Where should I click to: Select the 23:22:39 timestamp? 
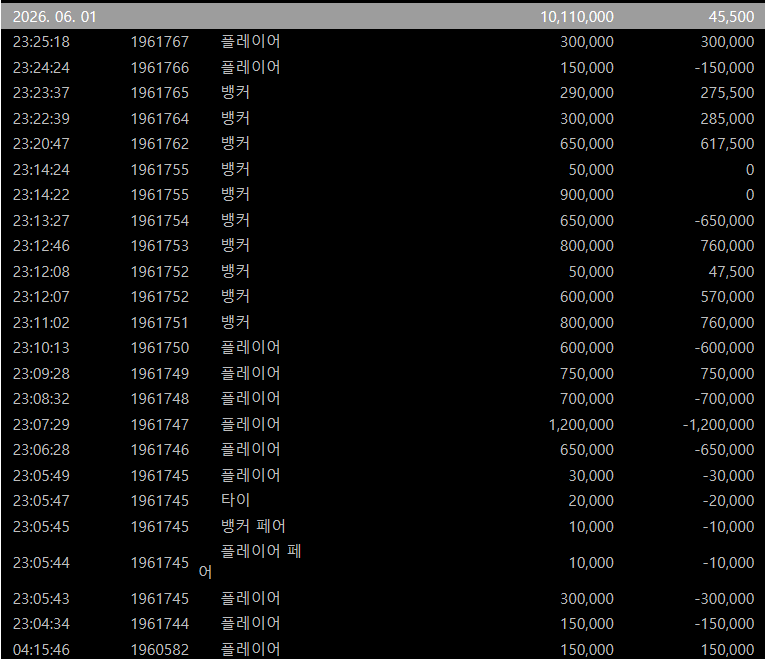41,119
